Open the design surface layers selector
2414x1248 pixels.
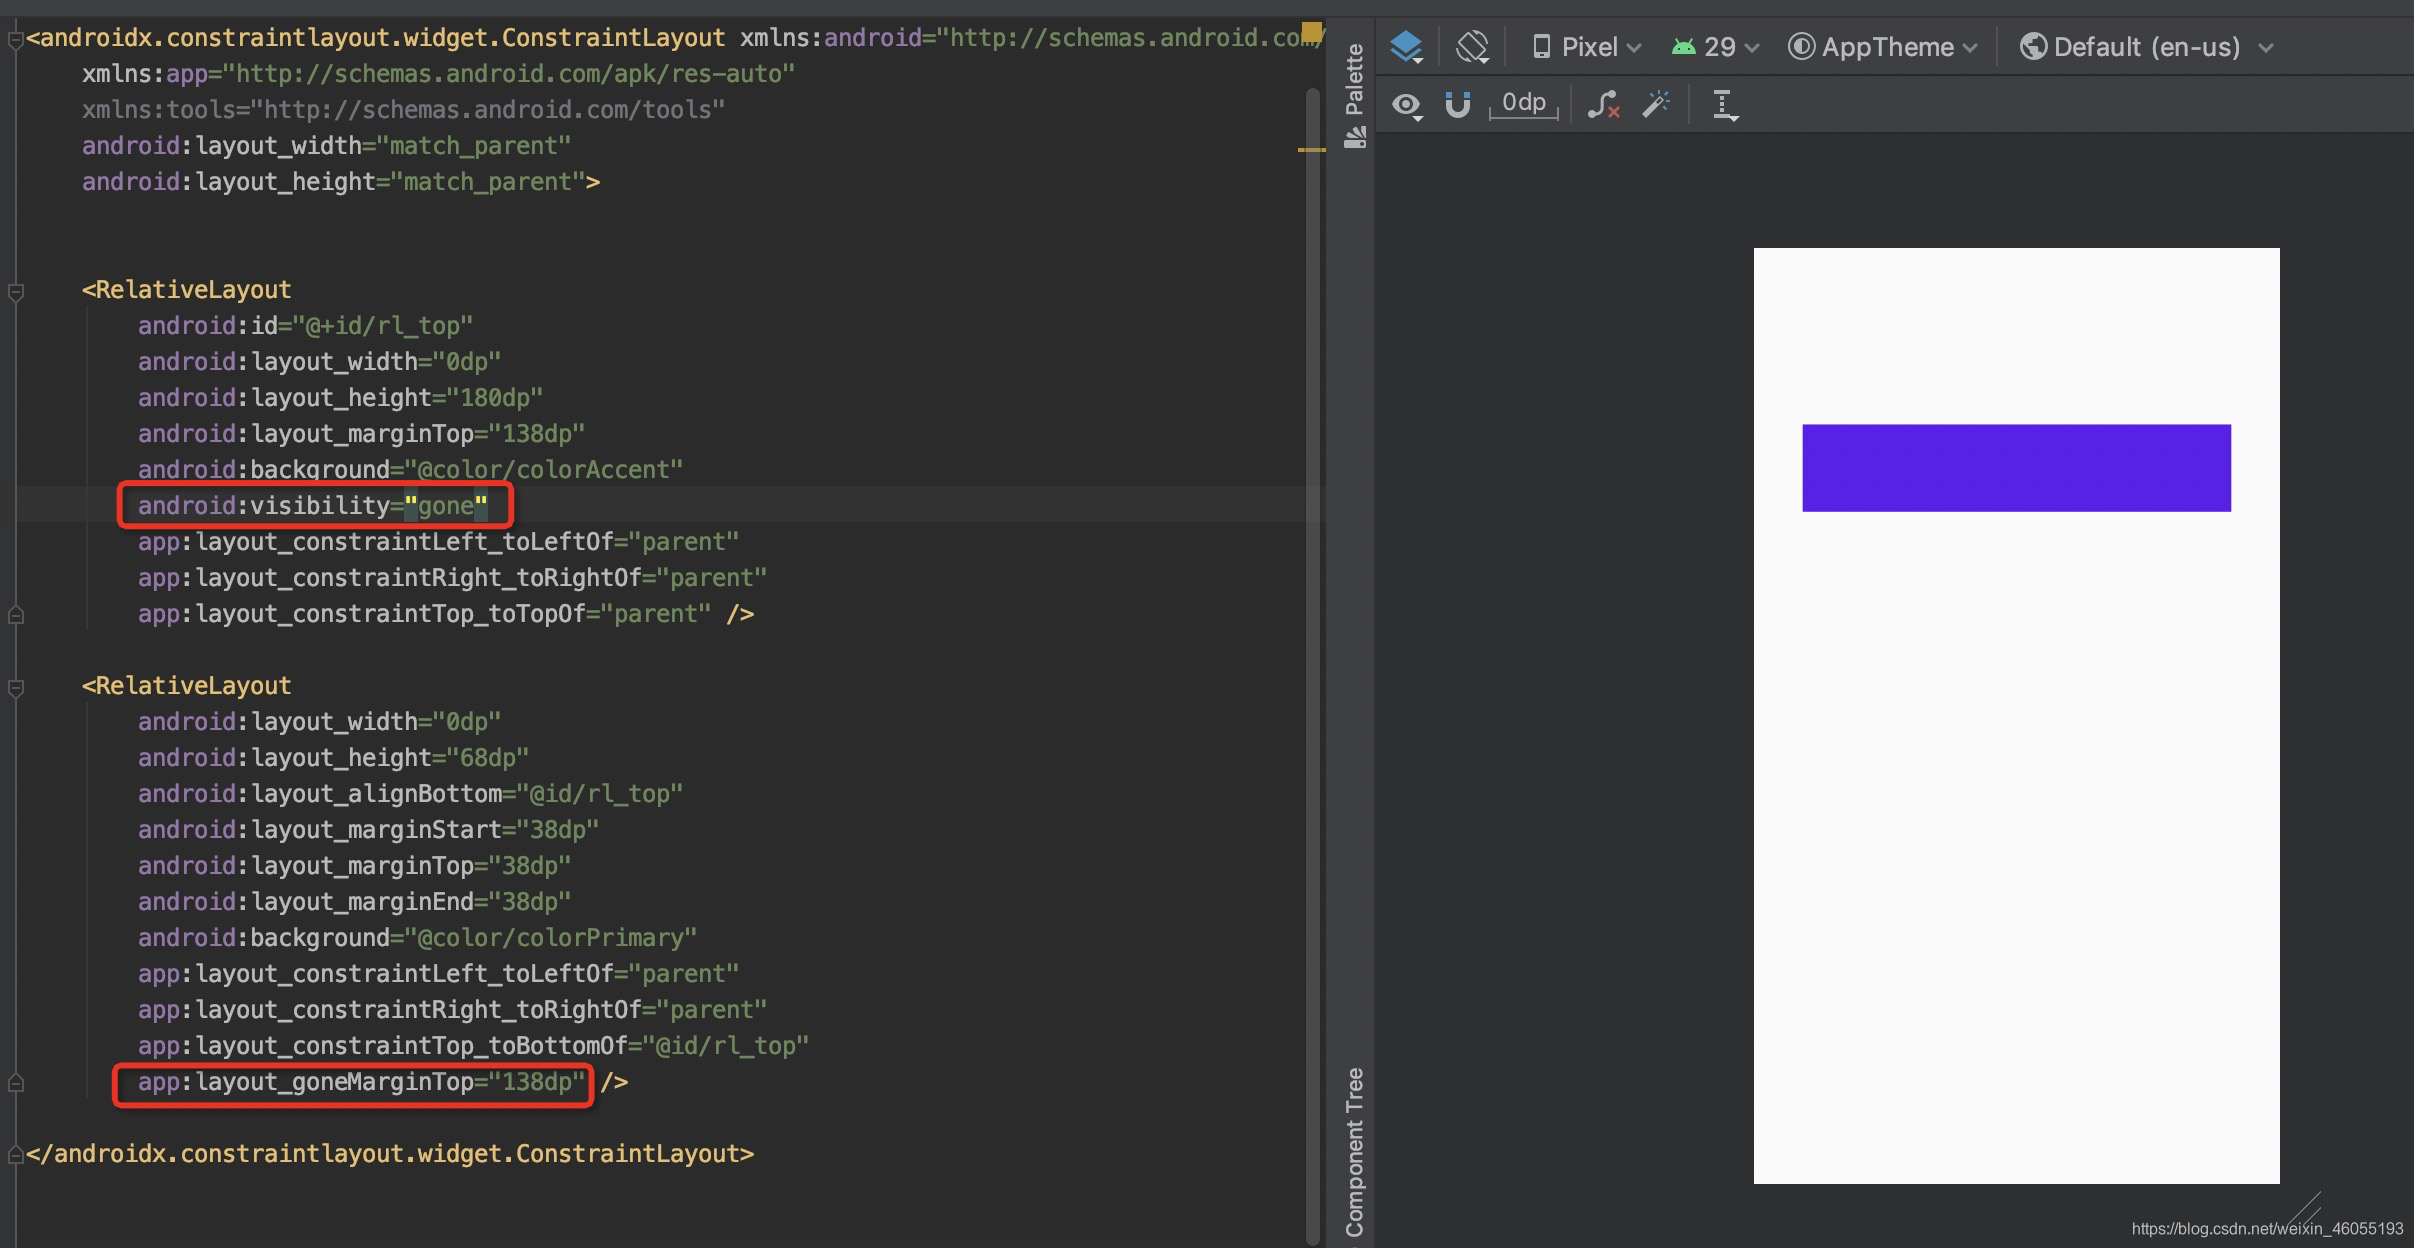pyautogui.click(x=1406, y=47)
